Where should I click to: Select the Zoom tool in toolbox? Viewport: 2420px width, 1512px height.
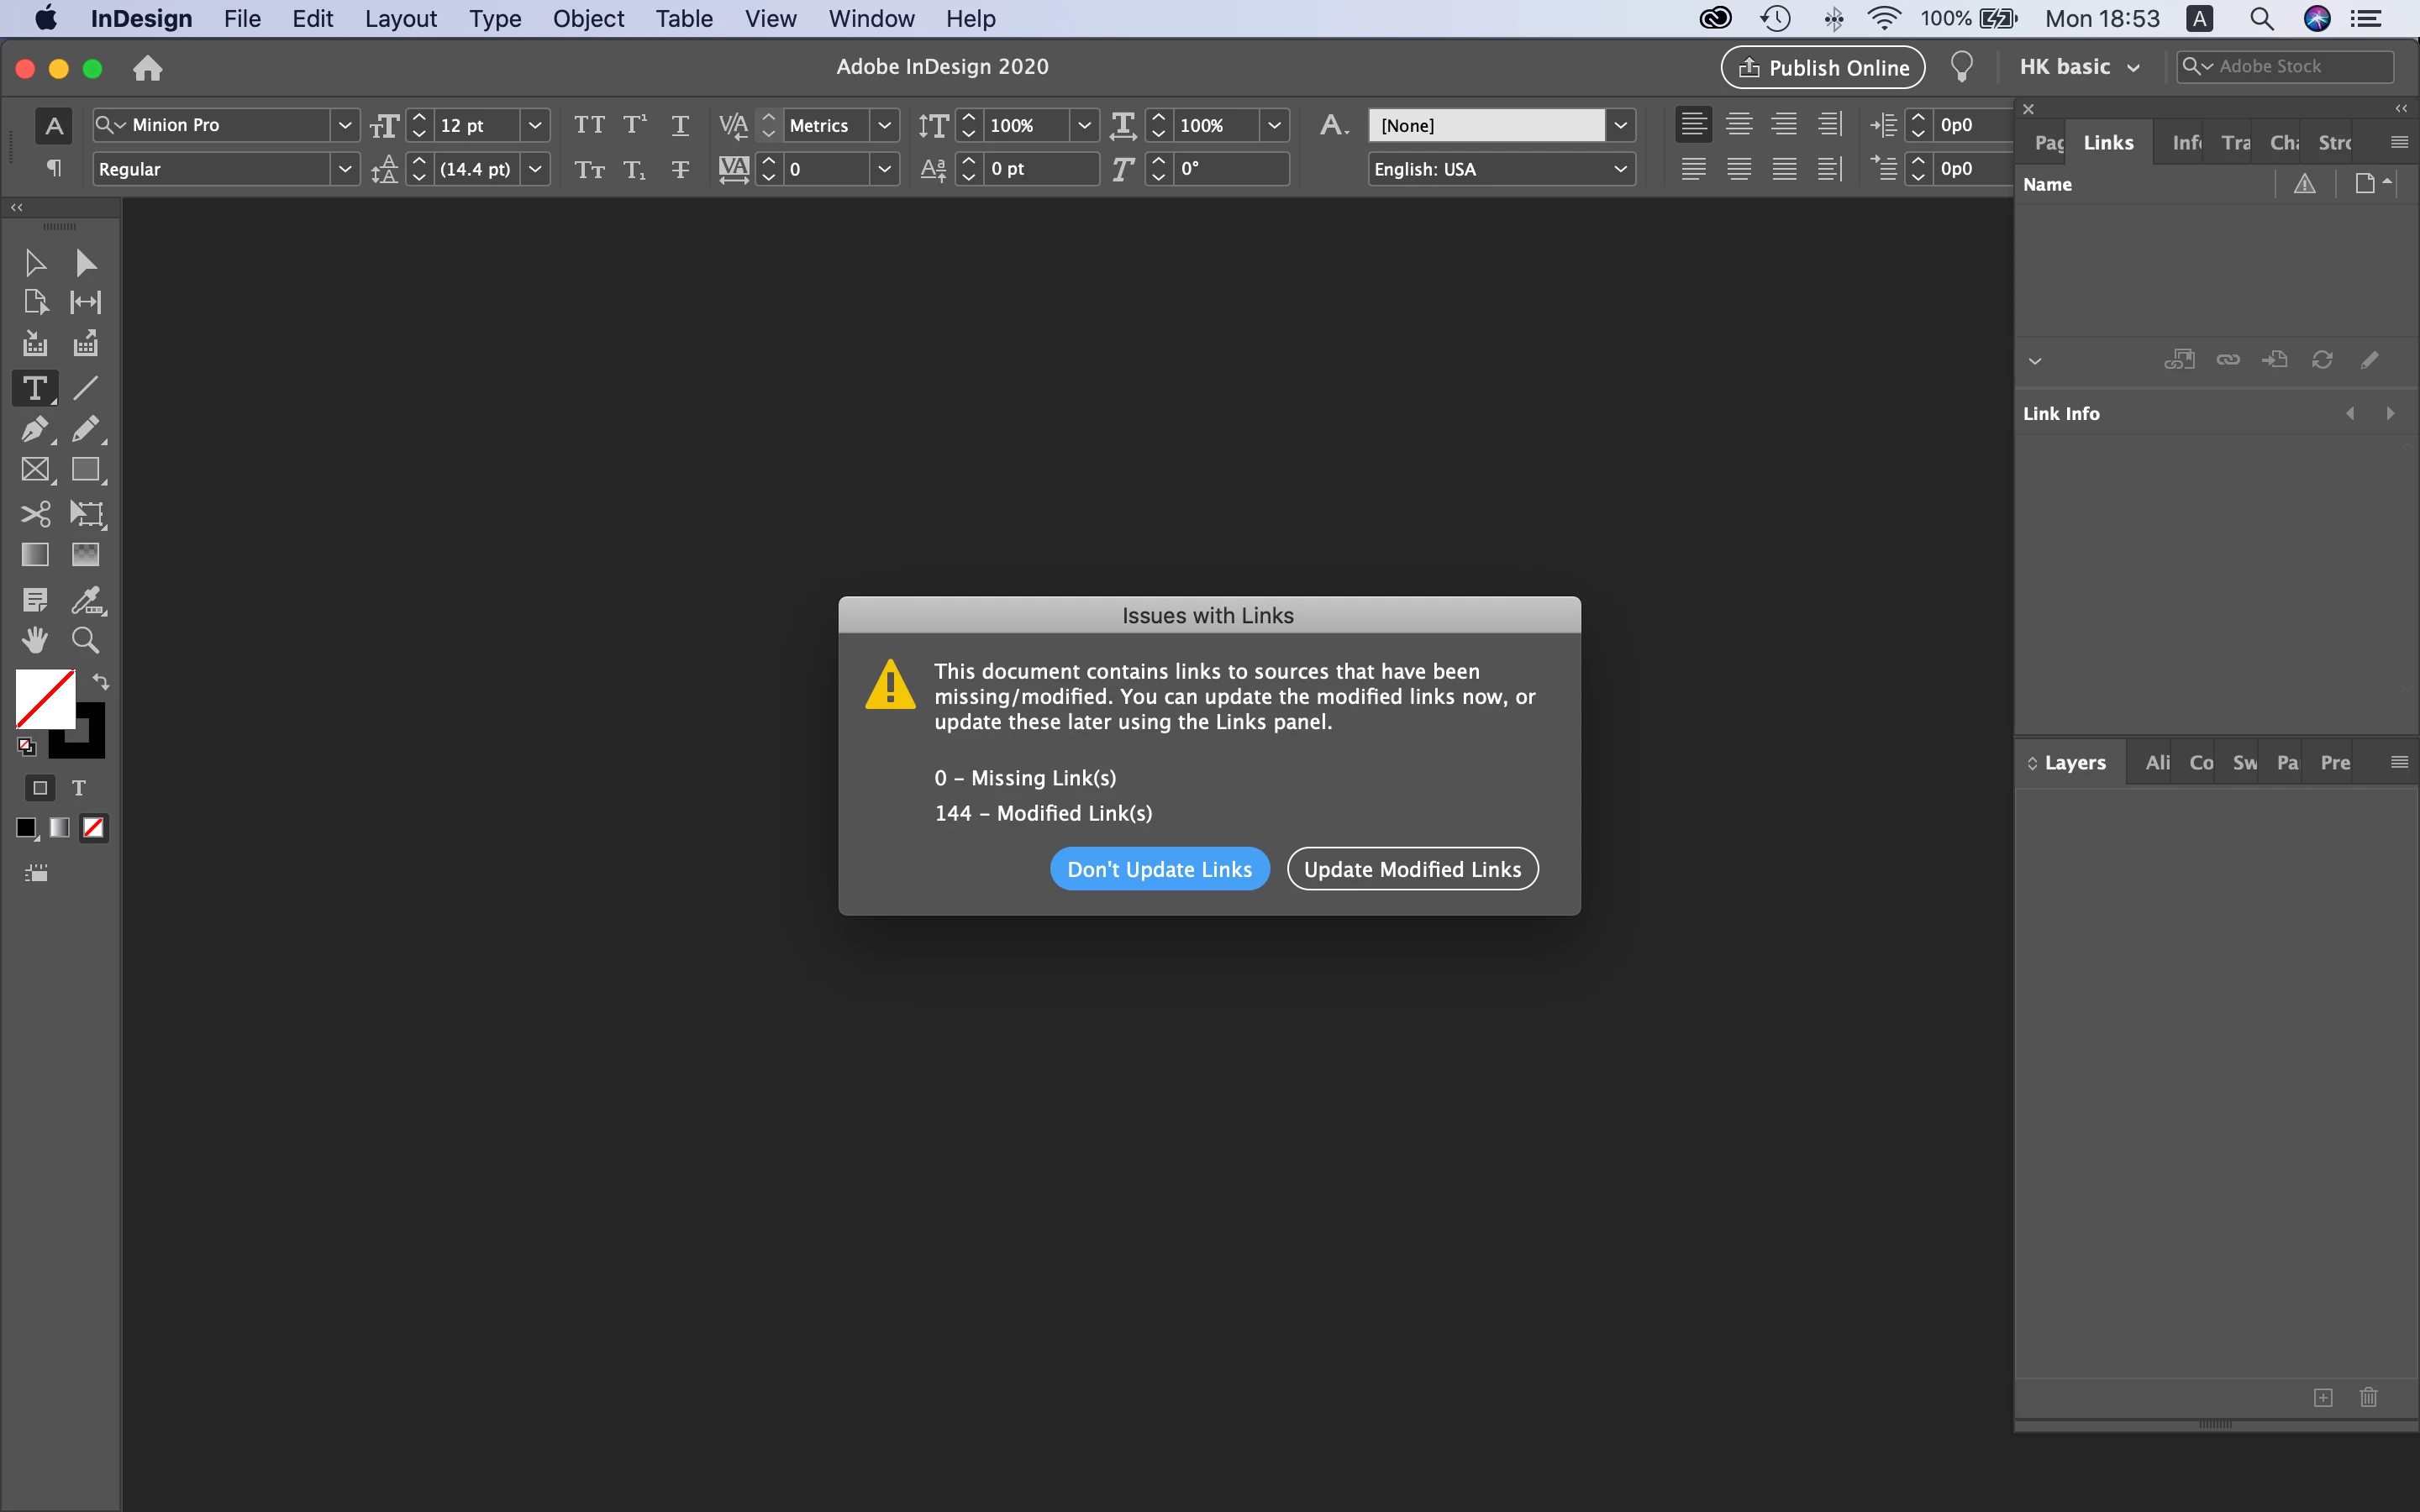pos(85,640)
